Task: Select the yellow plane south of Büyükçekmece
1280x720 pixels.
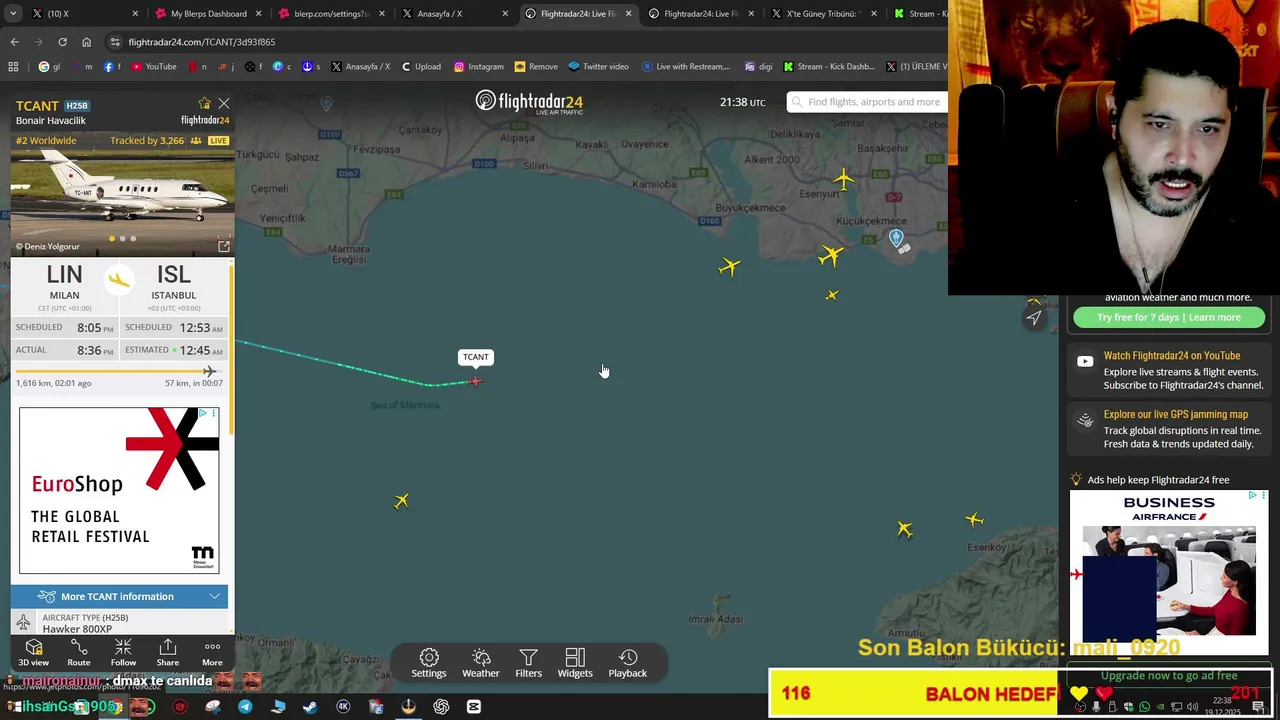Action: (730, 266)
